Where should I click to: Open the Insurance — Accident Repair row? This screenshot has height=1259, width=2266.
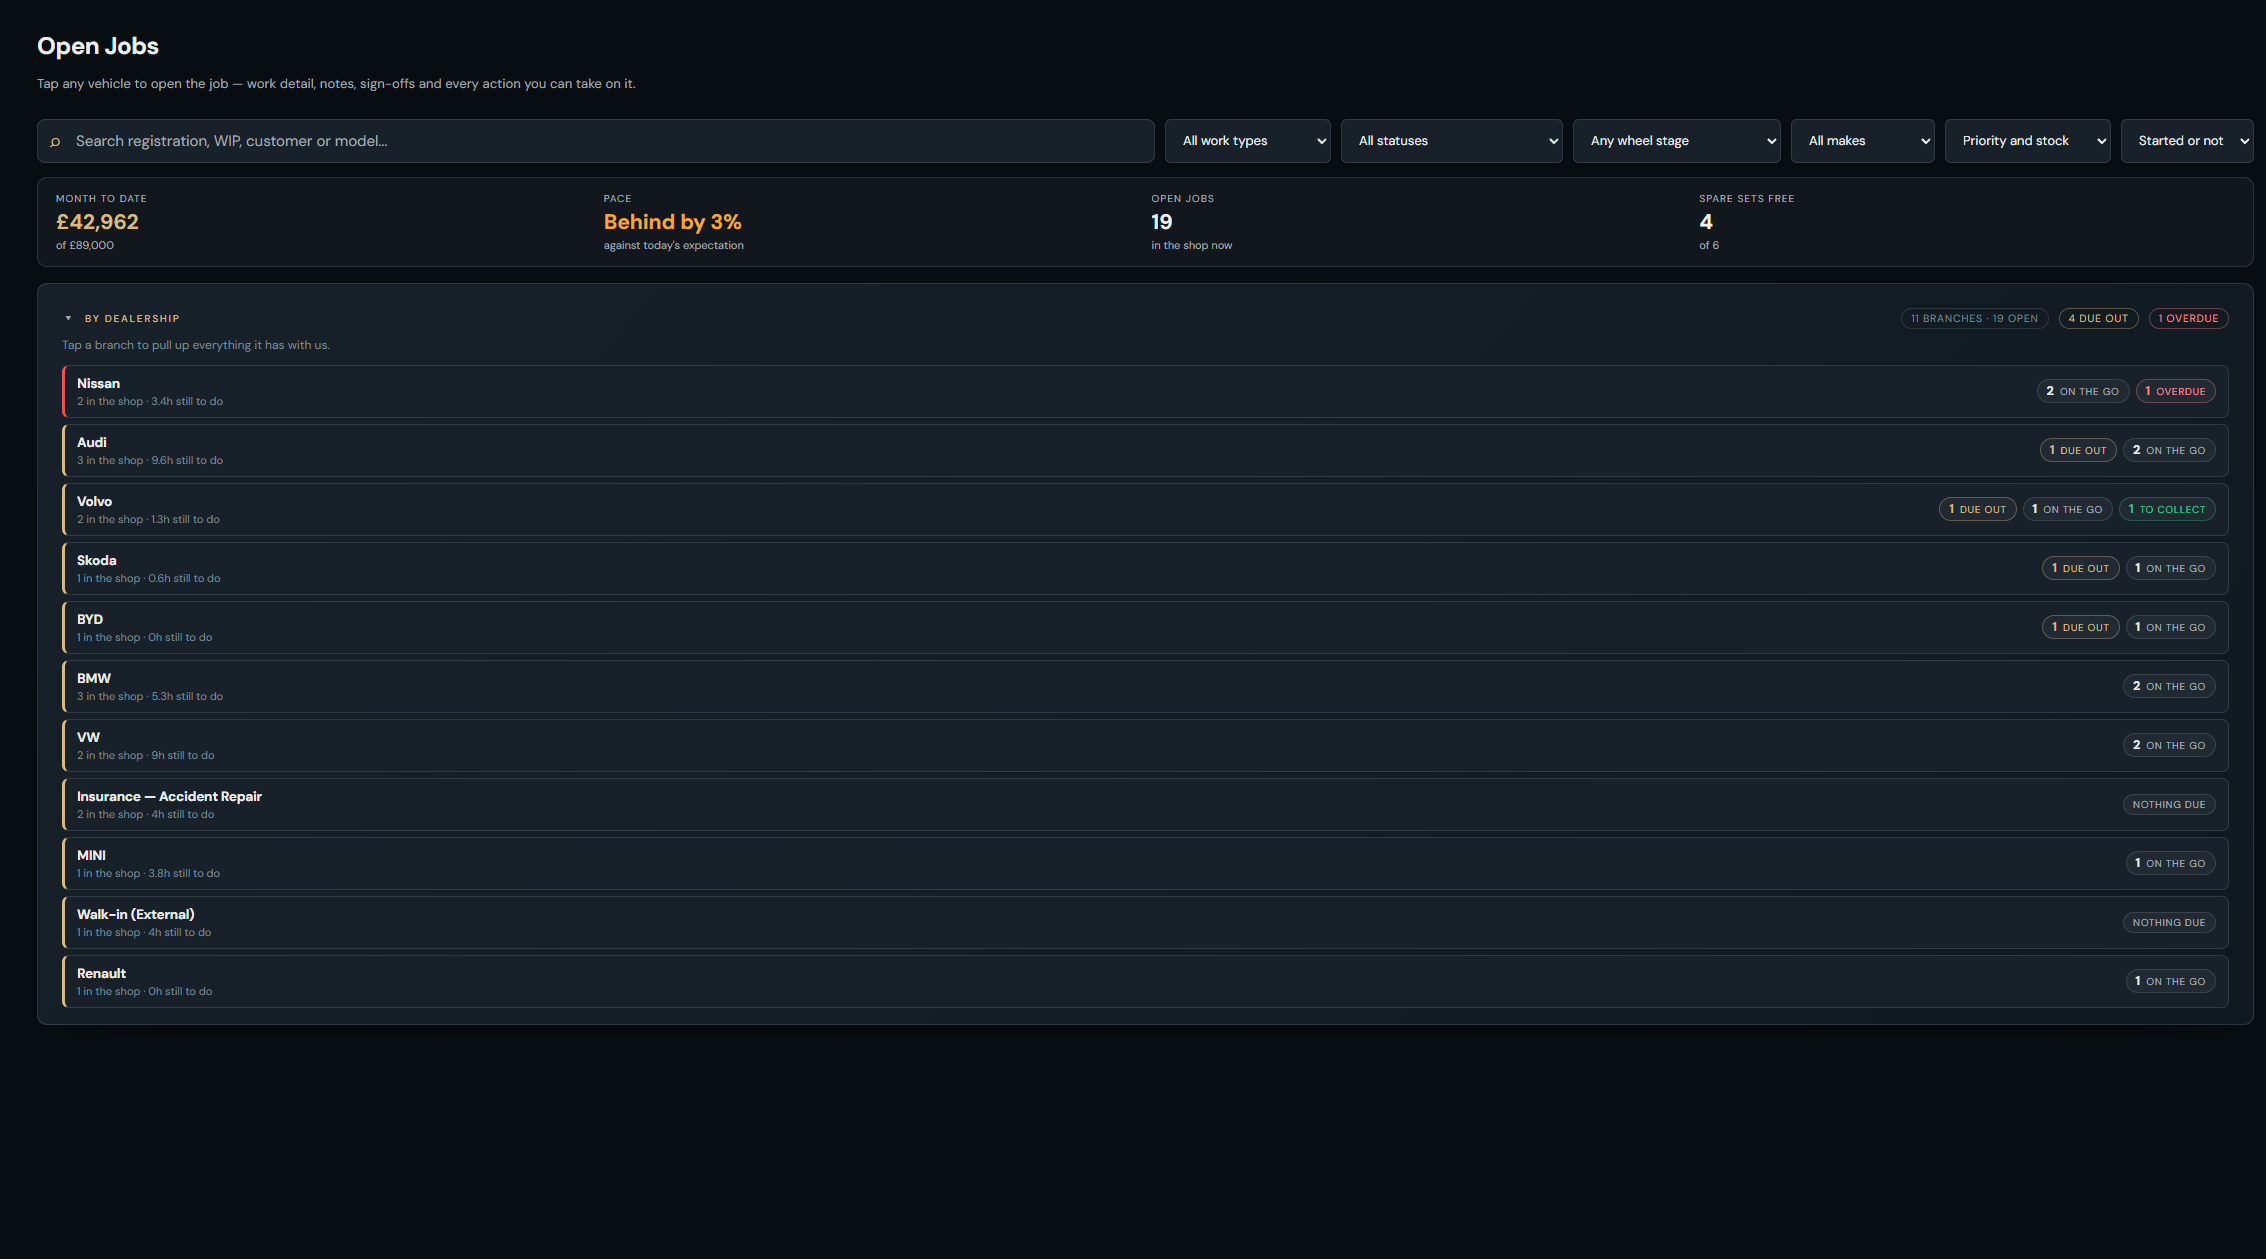pos(1145,804)
